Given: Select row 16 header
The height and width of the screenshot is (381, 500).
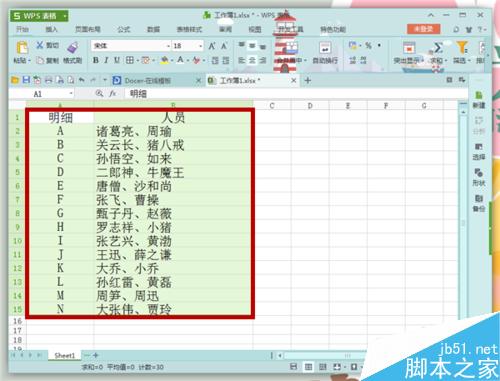Looking at the screenshot, I should click(x=17, y=321).
